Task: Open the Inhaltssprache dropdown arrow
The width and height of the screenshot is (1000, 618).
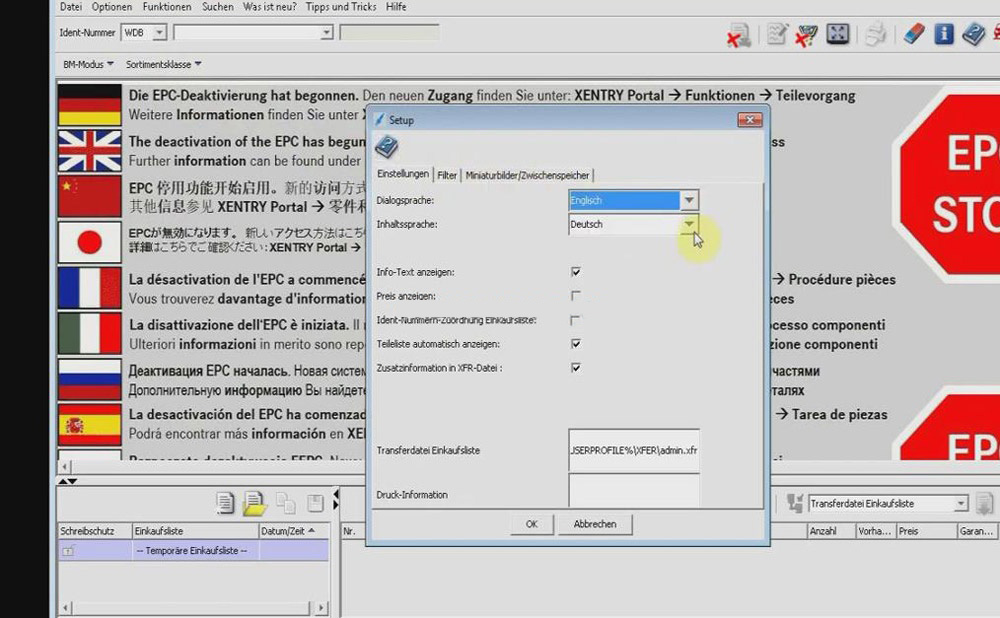Action: [x=689, y=224]
